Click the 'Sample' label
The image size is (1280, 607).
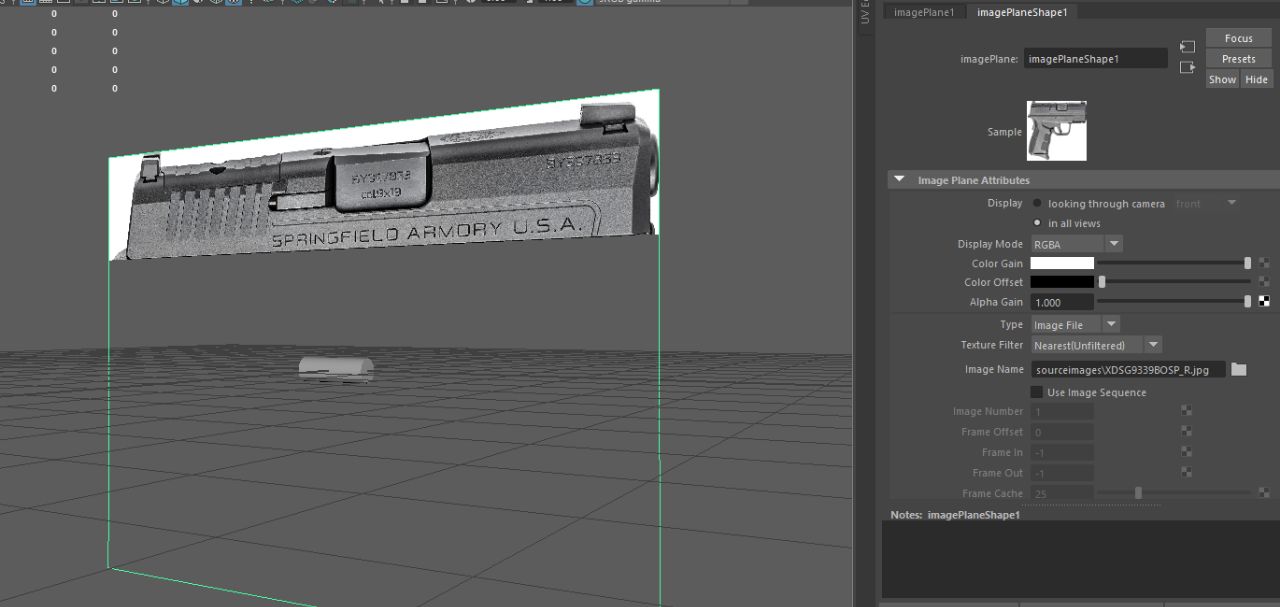tap(1004, 132)
